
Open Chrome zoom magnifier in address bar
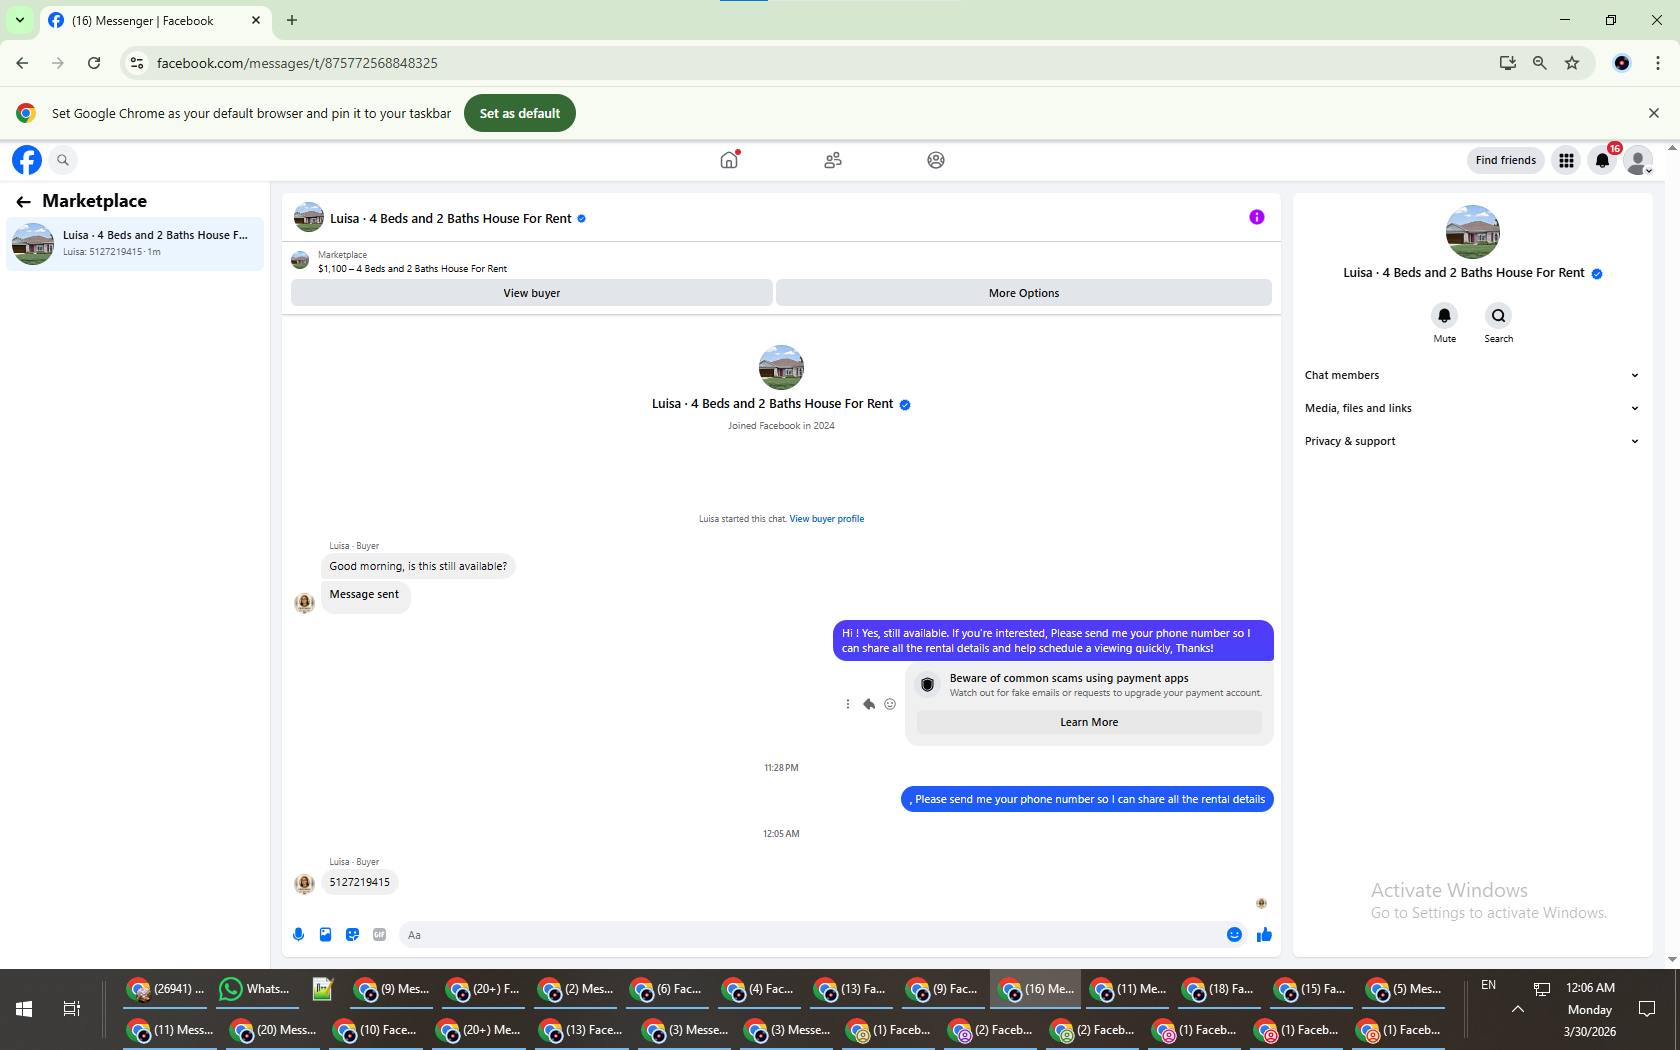[x=1540, y=63]
